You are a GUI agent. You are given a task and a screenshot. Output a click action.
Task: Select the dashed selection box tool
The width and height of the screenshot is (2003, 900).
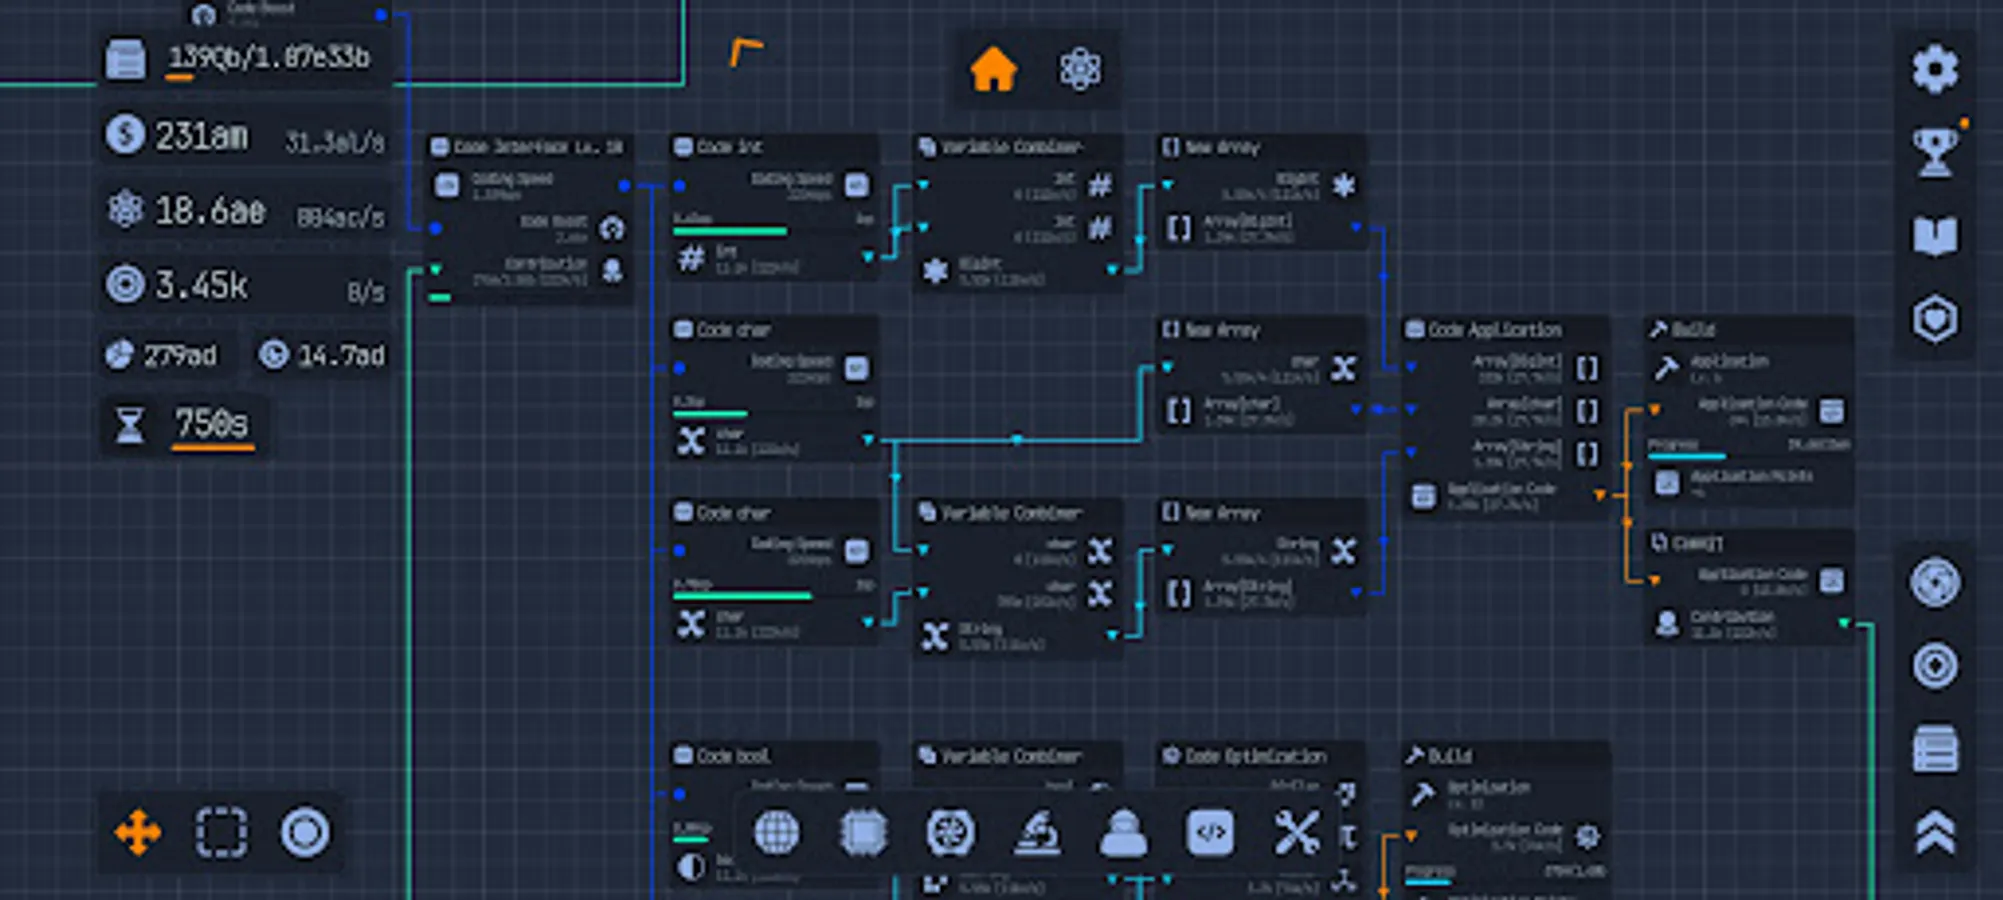(221, 833)
